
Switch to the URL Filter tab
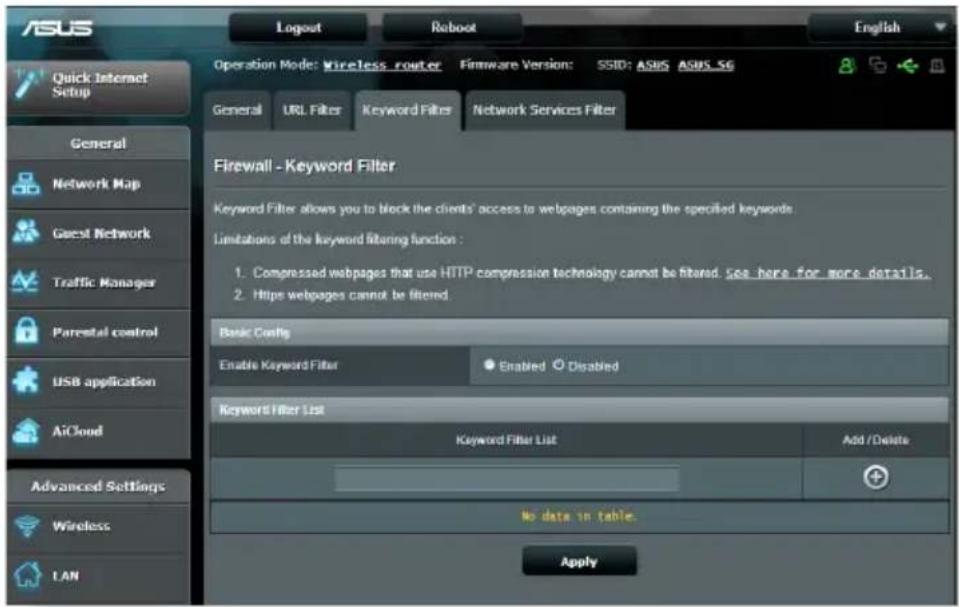point(312,110)
